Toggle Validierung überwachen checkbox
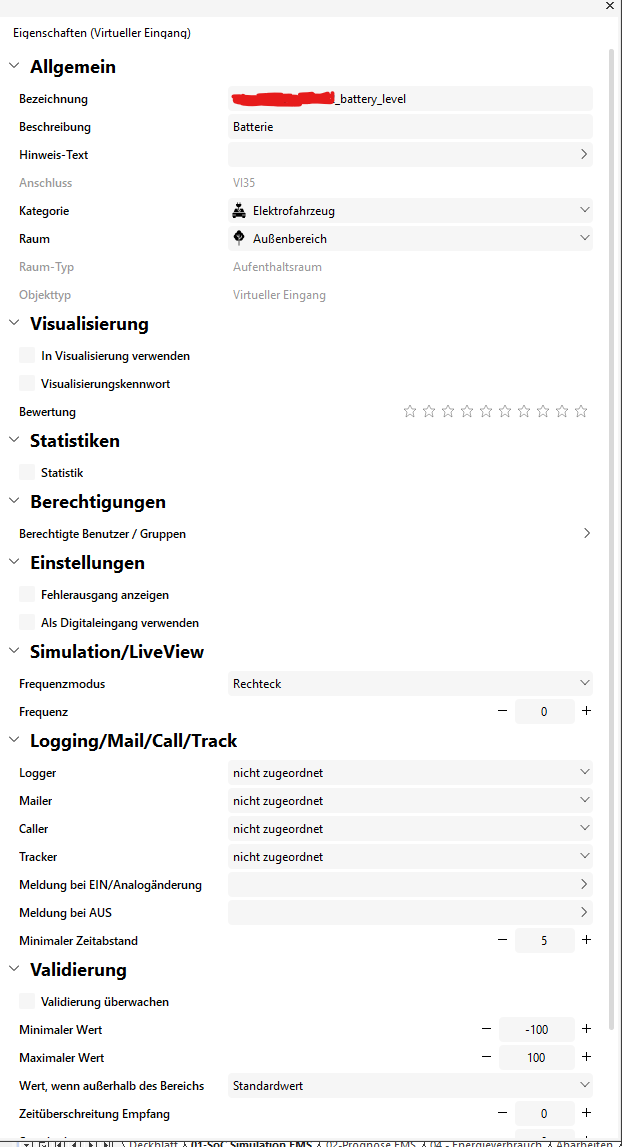 (x=27, y=1001)
